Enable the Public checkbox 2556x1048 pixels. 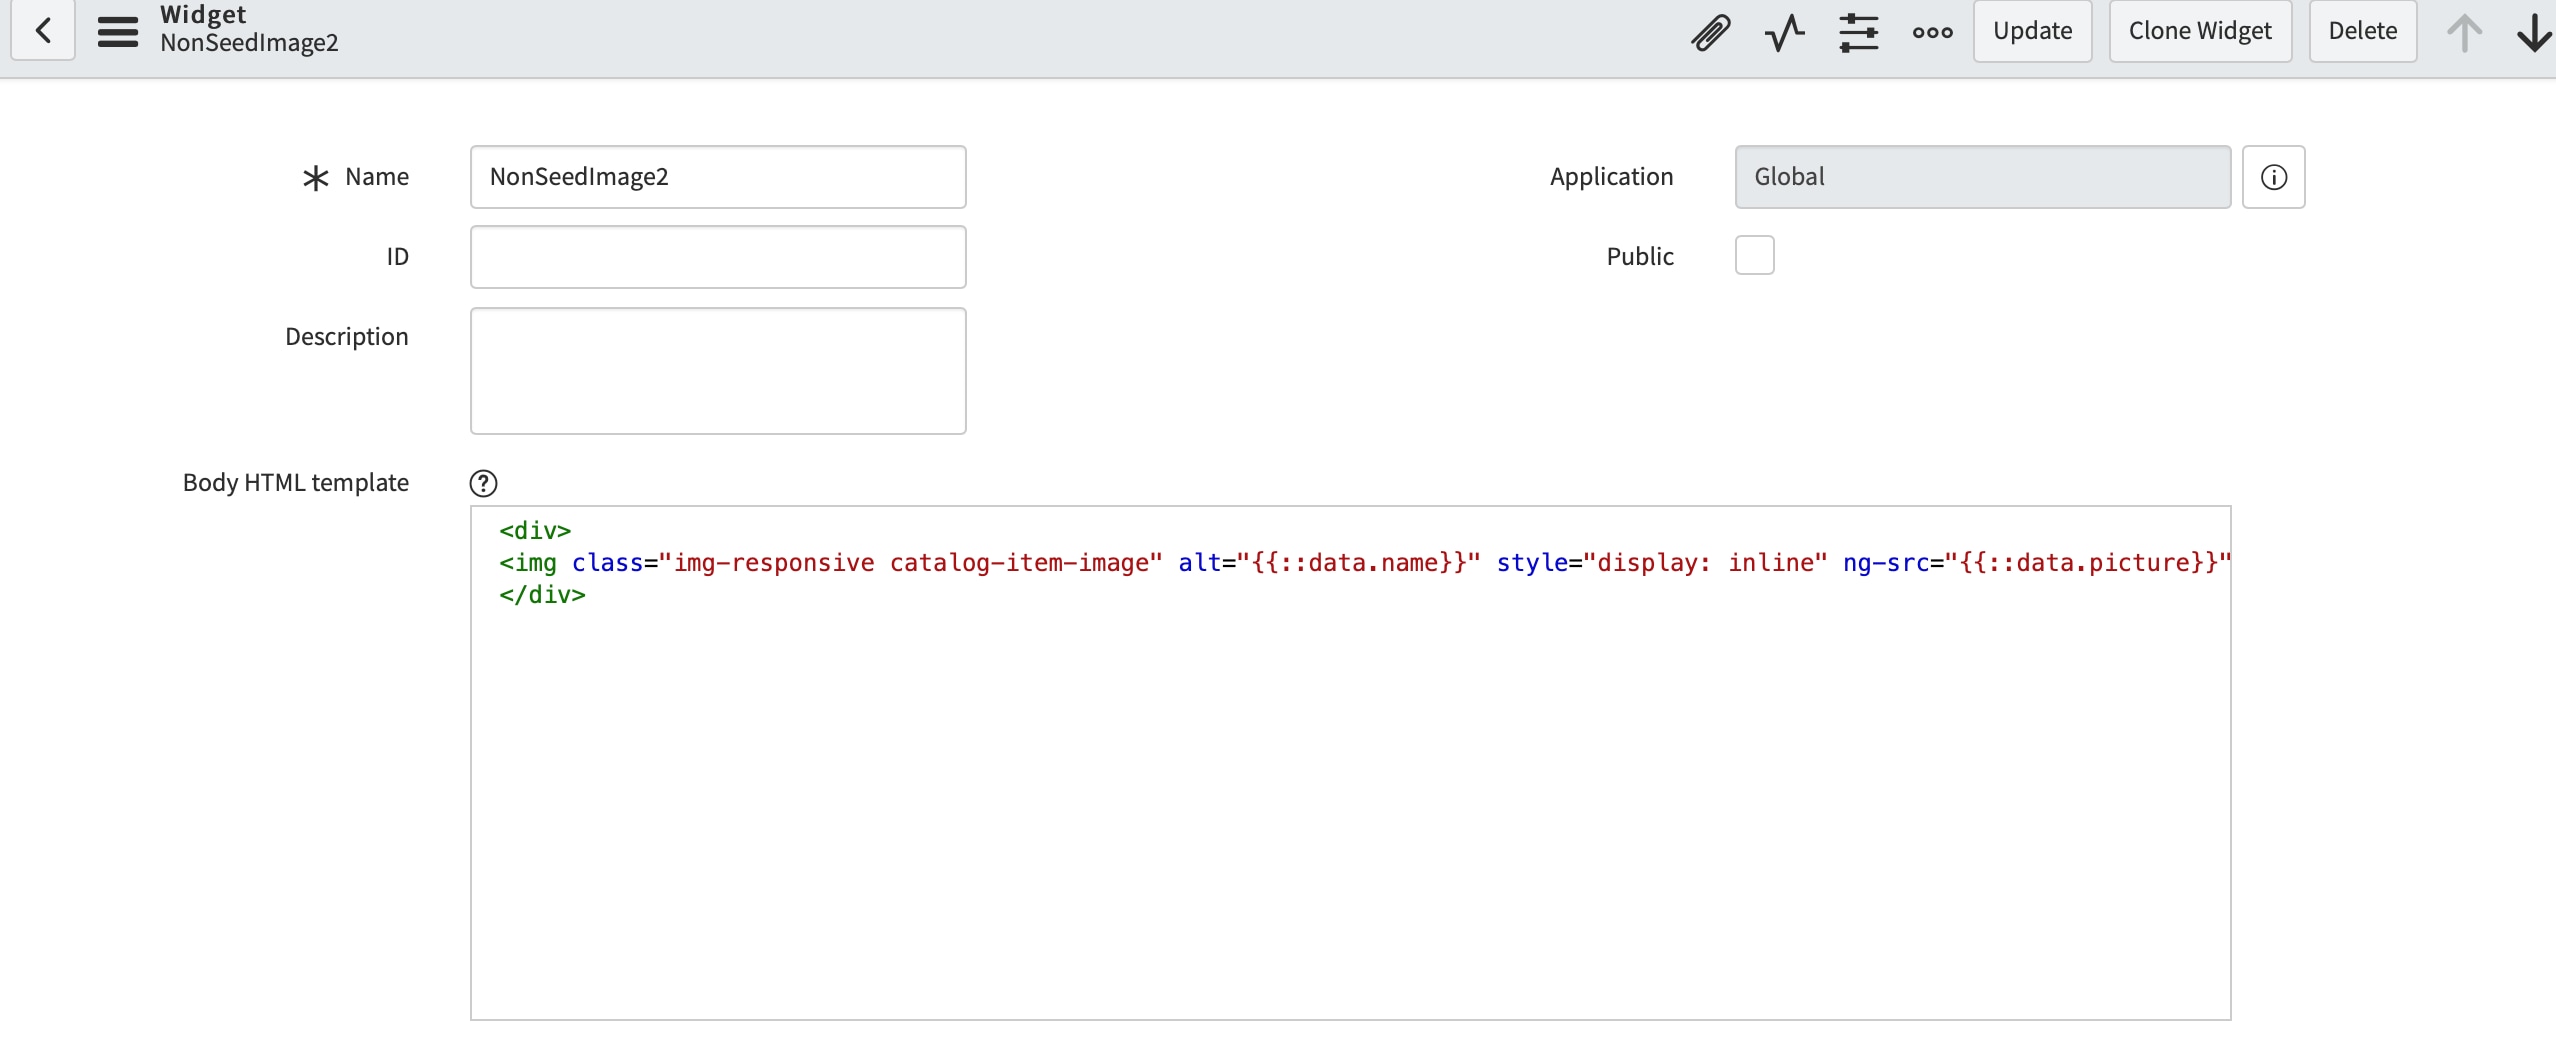click(x=1754, y=255)
